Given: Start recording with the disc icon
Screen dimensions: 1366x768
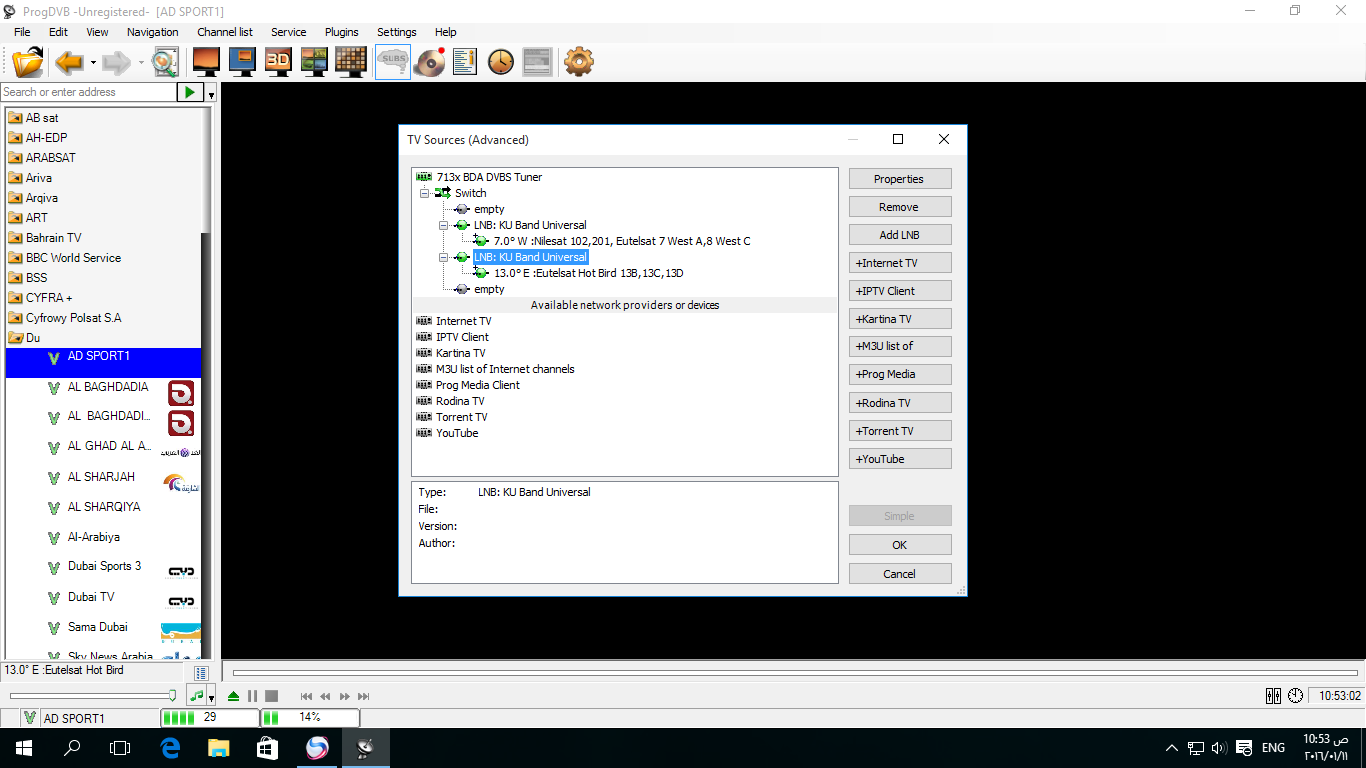Looking at the screenshot, I should [430, 62].
